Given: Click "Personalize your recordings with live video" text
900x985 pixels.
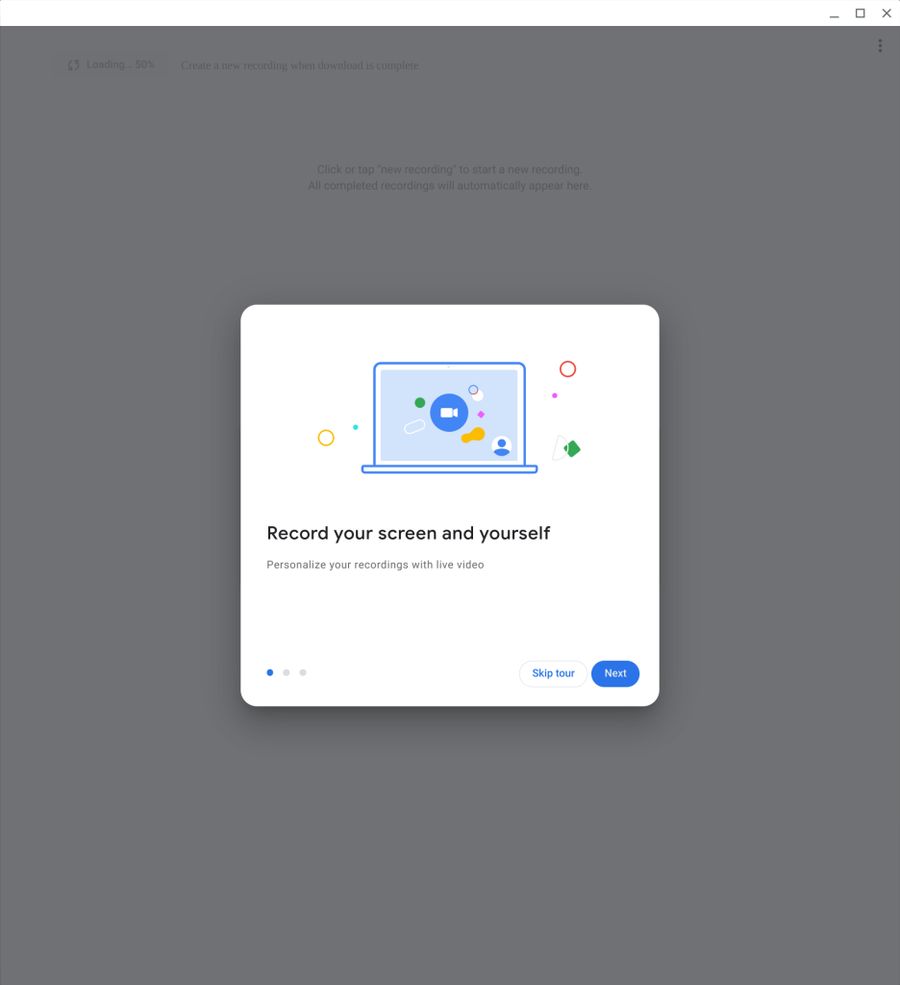Looking at the screenshot, I should point(375,565).
